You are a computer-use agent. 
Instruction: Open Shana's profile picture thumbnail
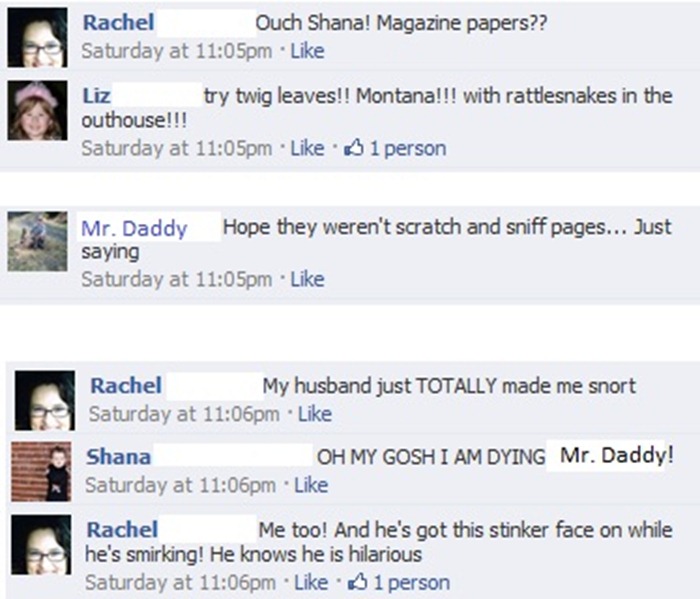point(41,471)
